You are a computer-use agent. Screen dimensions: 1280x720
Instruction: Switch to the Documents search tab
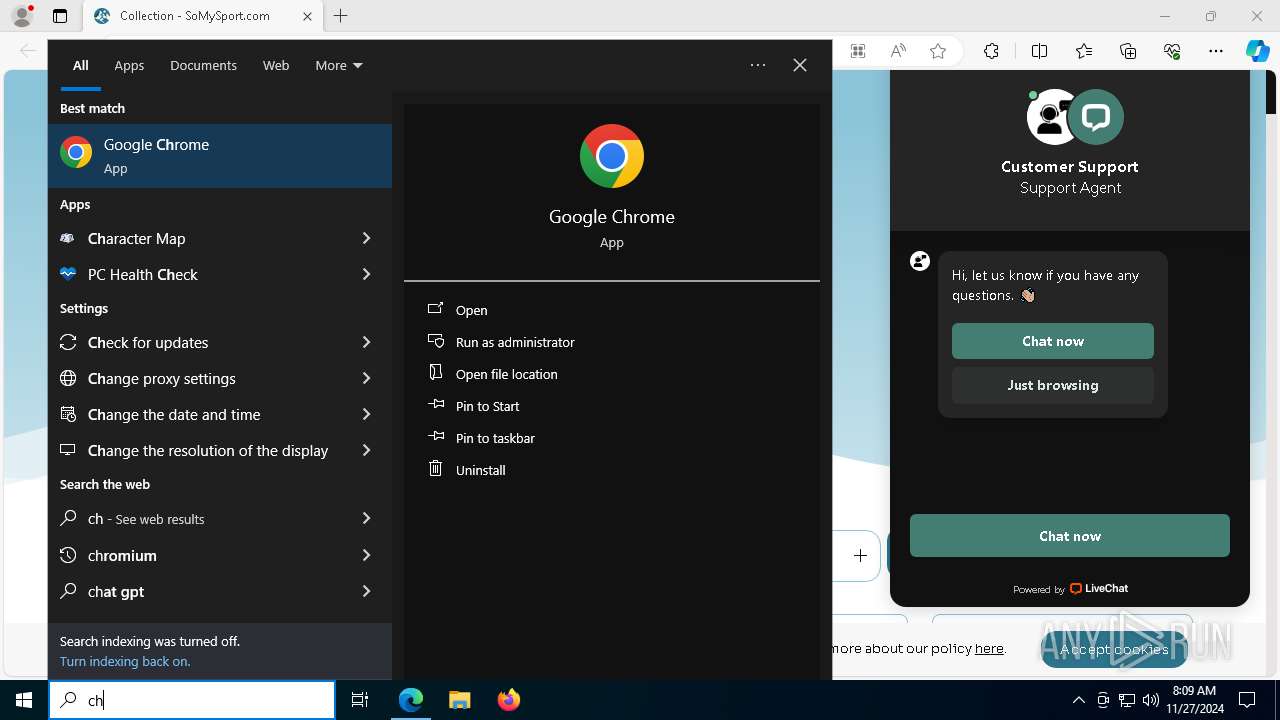(203, 65)
